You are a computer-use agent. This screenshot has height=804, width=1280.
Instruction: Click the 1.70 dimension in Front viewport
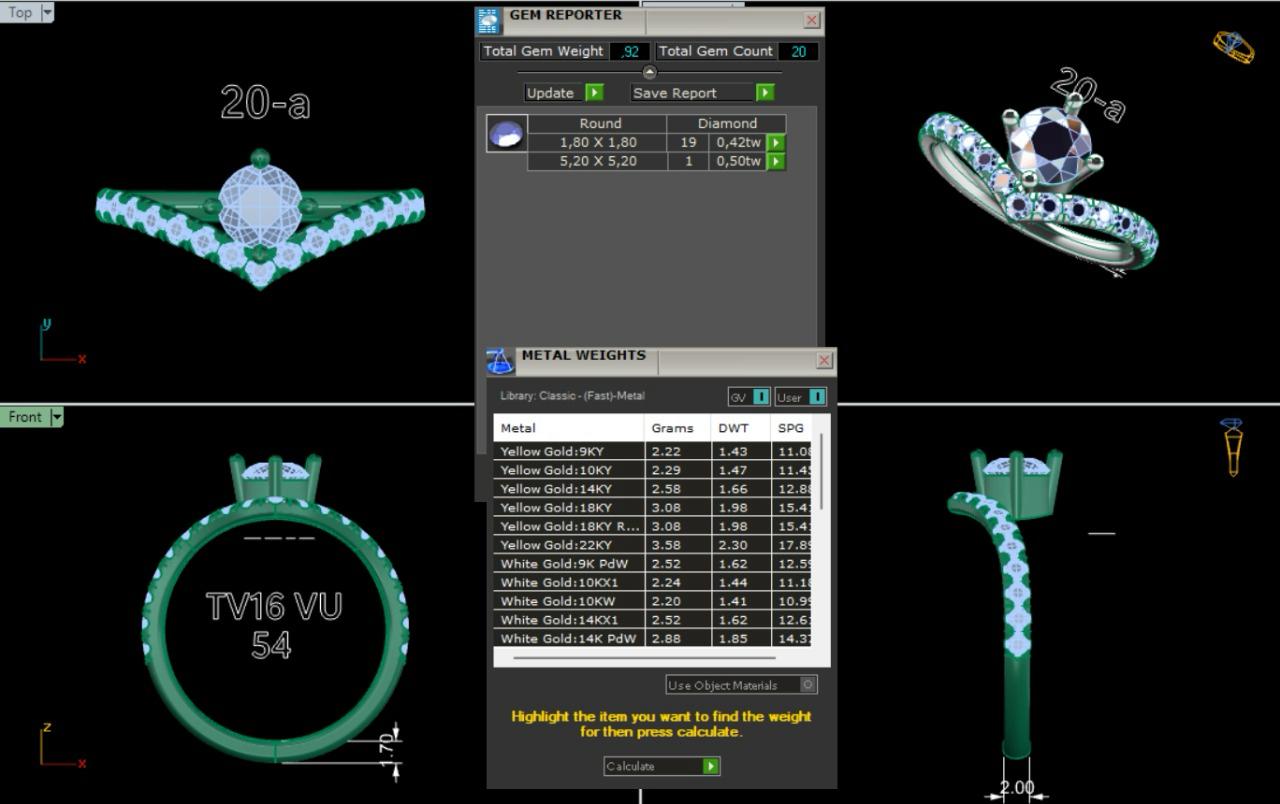click(389, 749)
